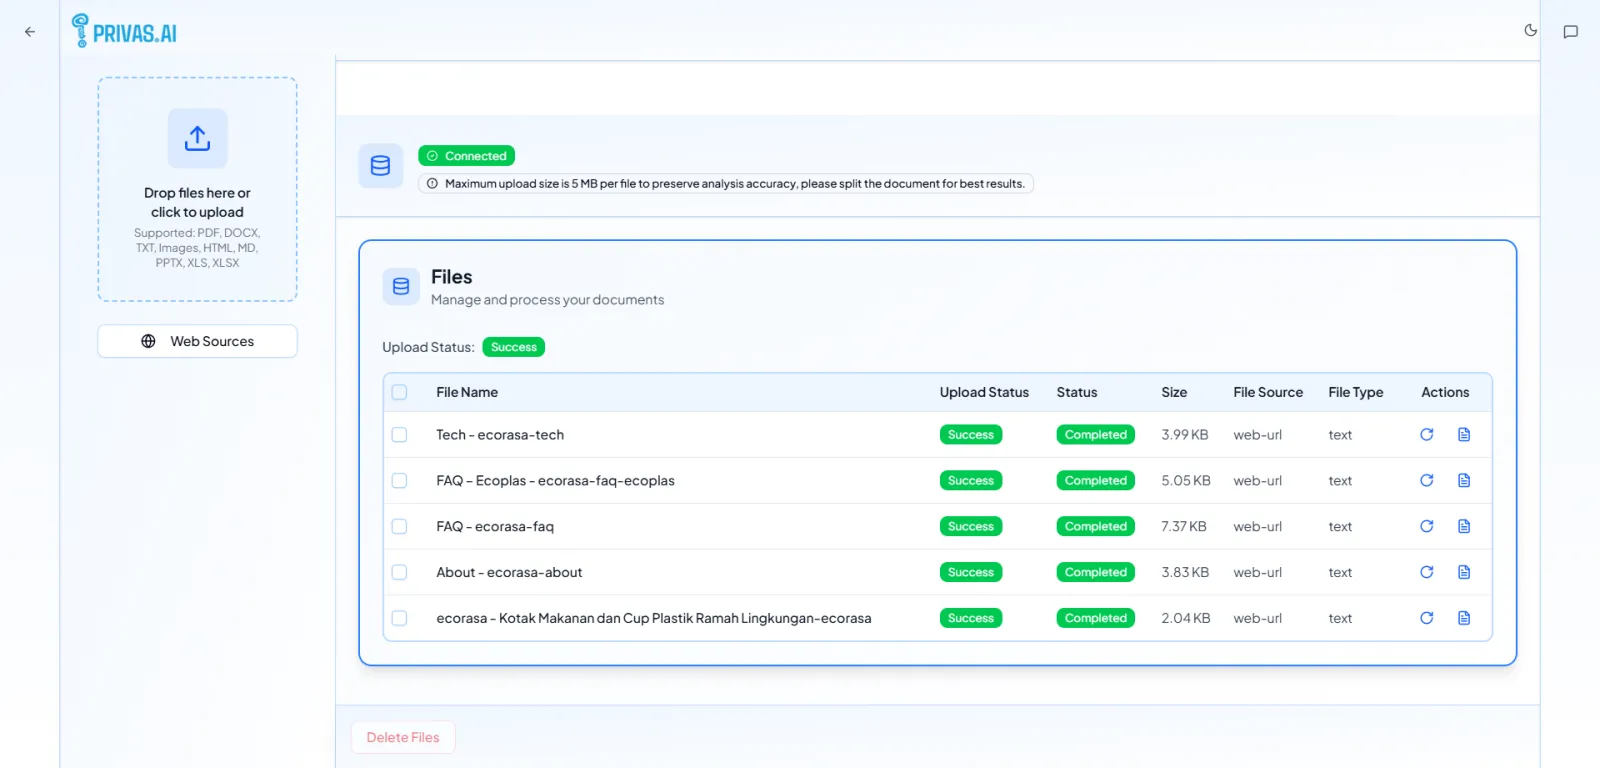
Task: Click Drop files here upload area
Action: tap(197, 190)
